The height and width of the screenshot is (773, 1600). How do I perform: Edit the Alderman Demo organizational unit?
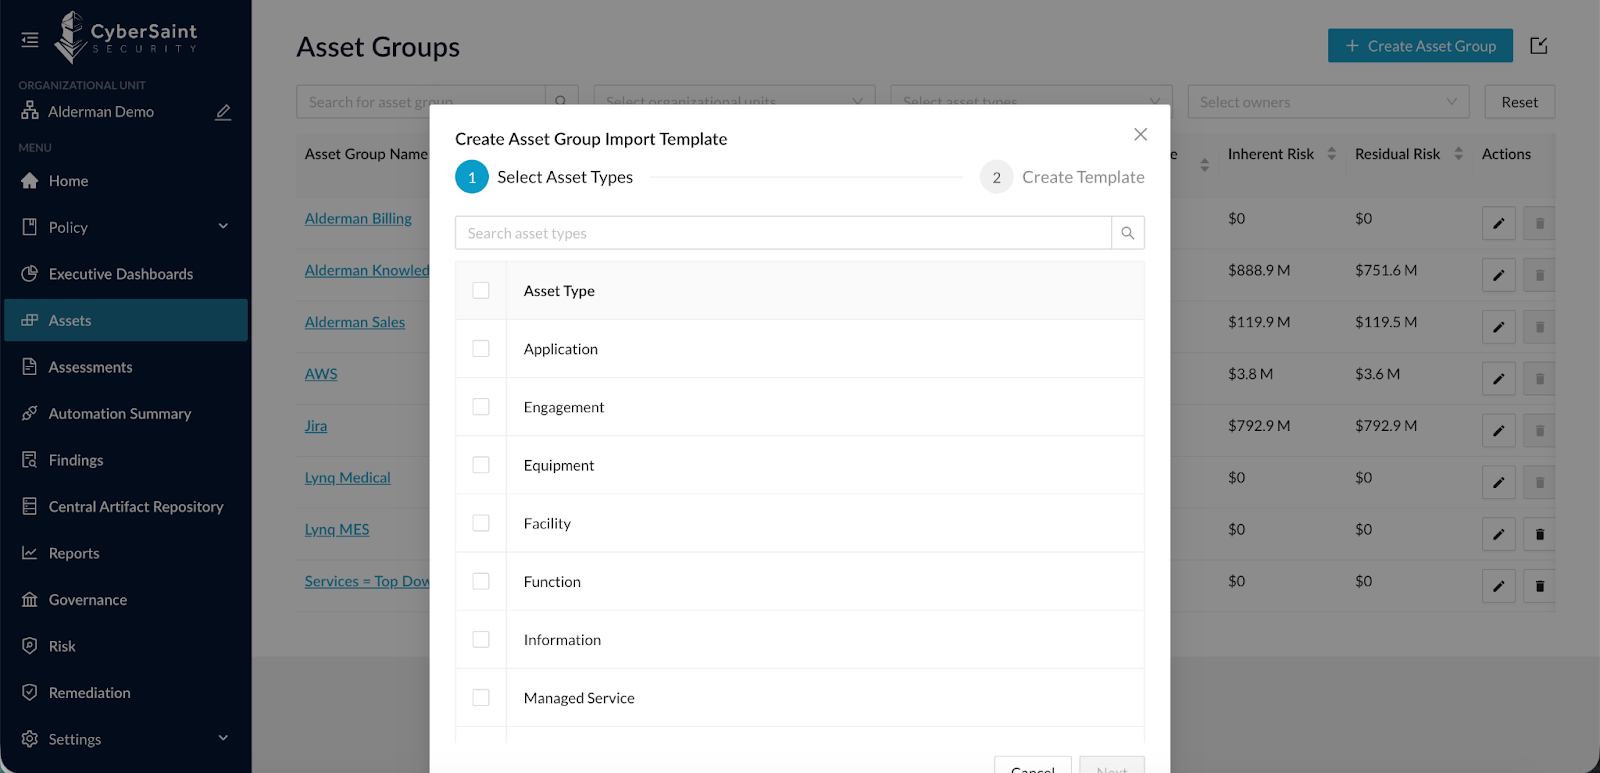(x=223, y=112)
